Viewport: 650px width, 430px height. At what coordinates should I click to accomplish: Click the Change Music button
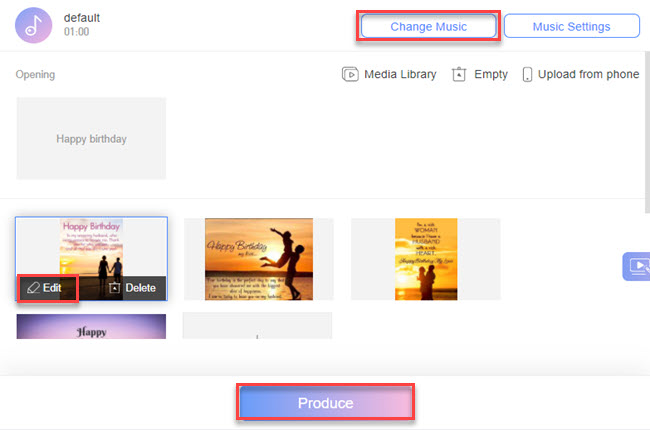click(x=428, y=26)
